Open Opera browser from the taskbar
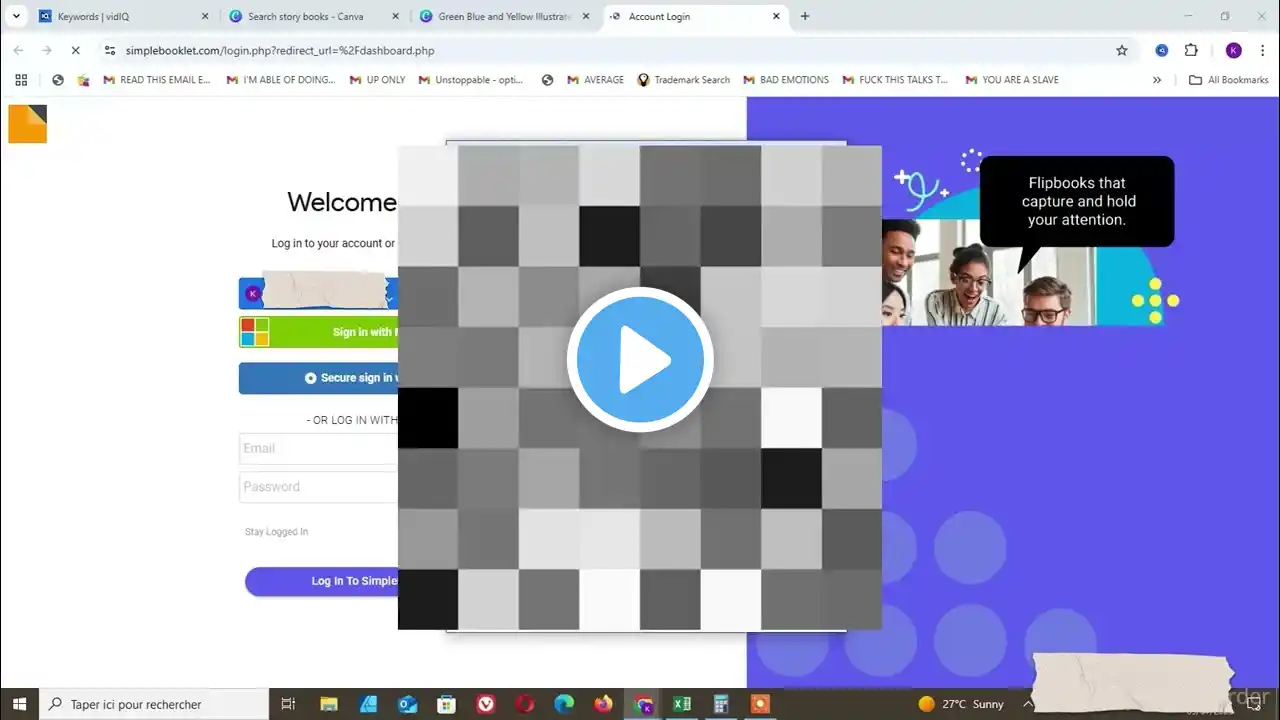The width and height of the screenshot is (1280, 720). pyautogui.click(x=525, y=704)
